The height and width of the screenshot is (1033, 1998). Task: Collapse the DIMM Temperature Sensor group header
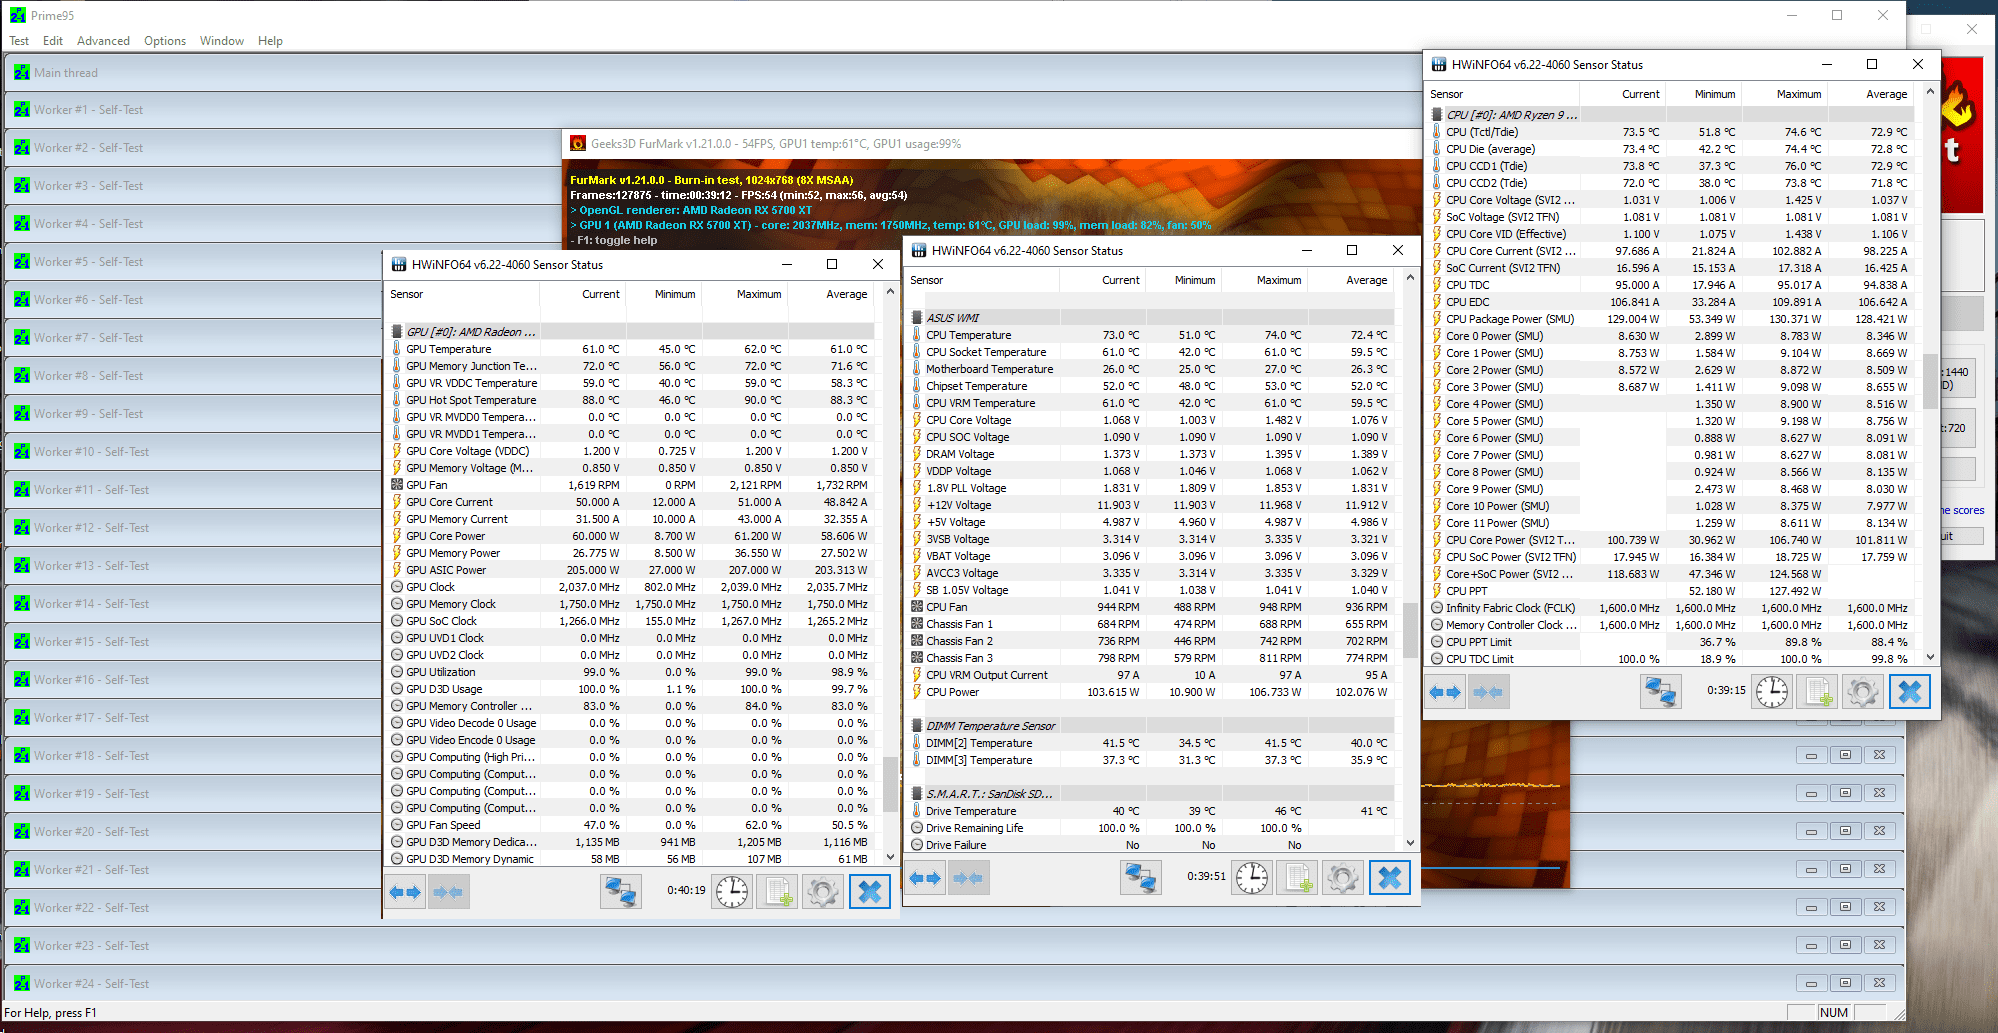click(1151, 726)
